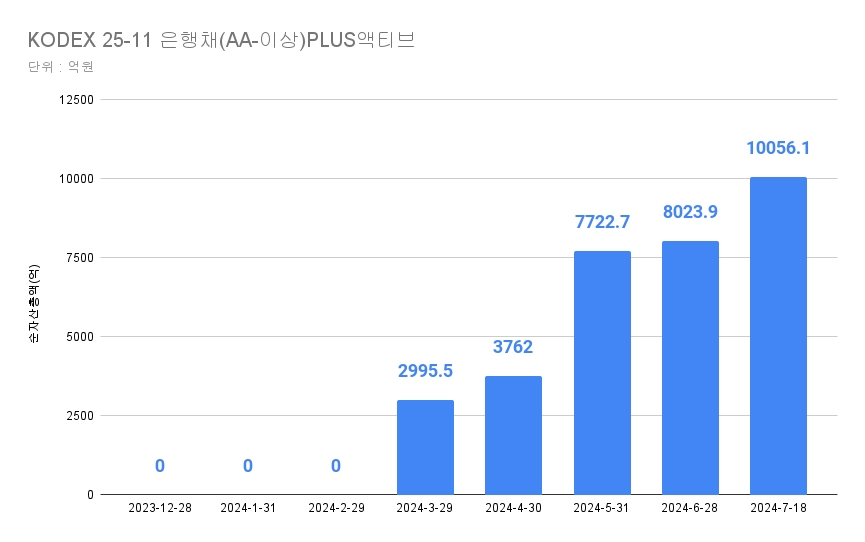Click the x-axis label 2023-12-28

[x=160, y=508]
